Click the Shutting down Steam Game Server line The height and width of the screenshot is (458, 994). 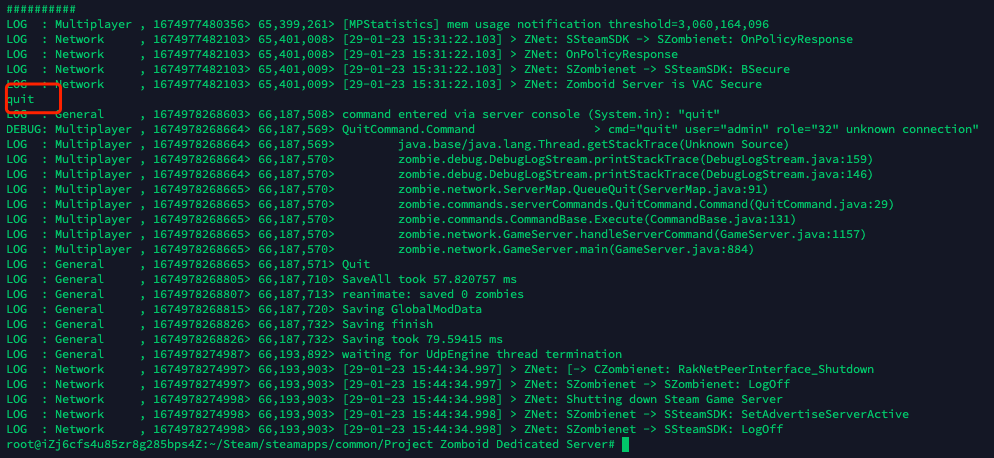[394, 399]
